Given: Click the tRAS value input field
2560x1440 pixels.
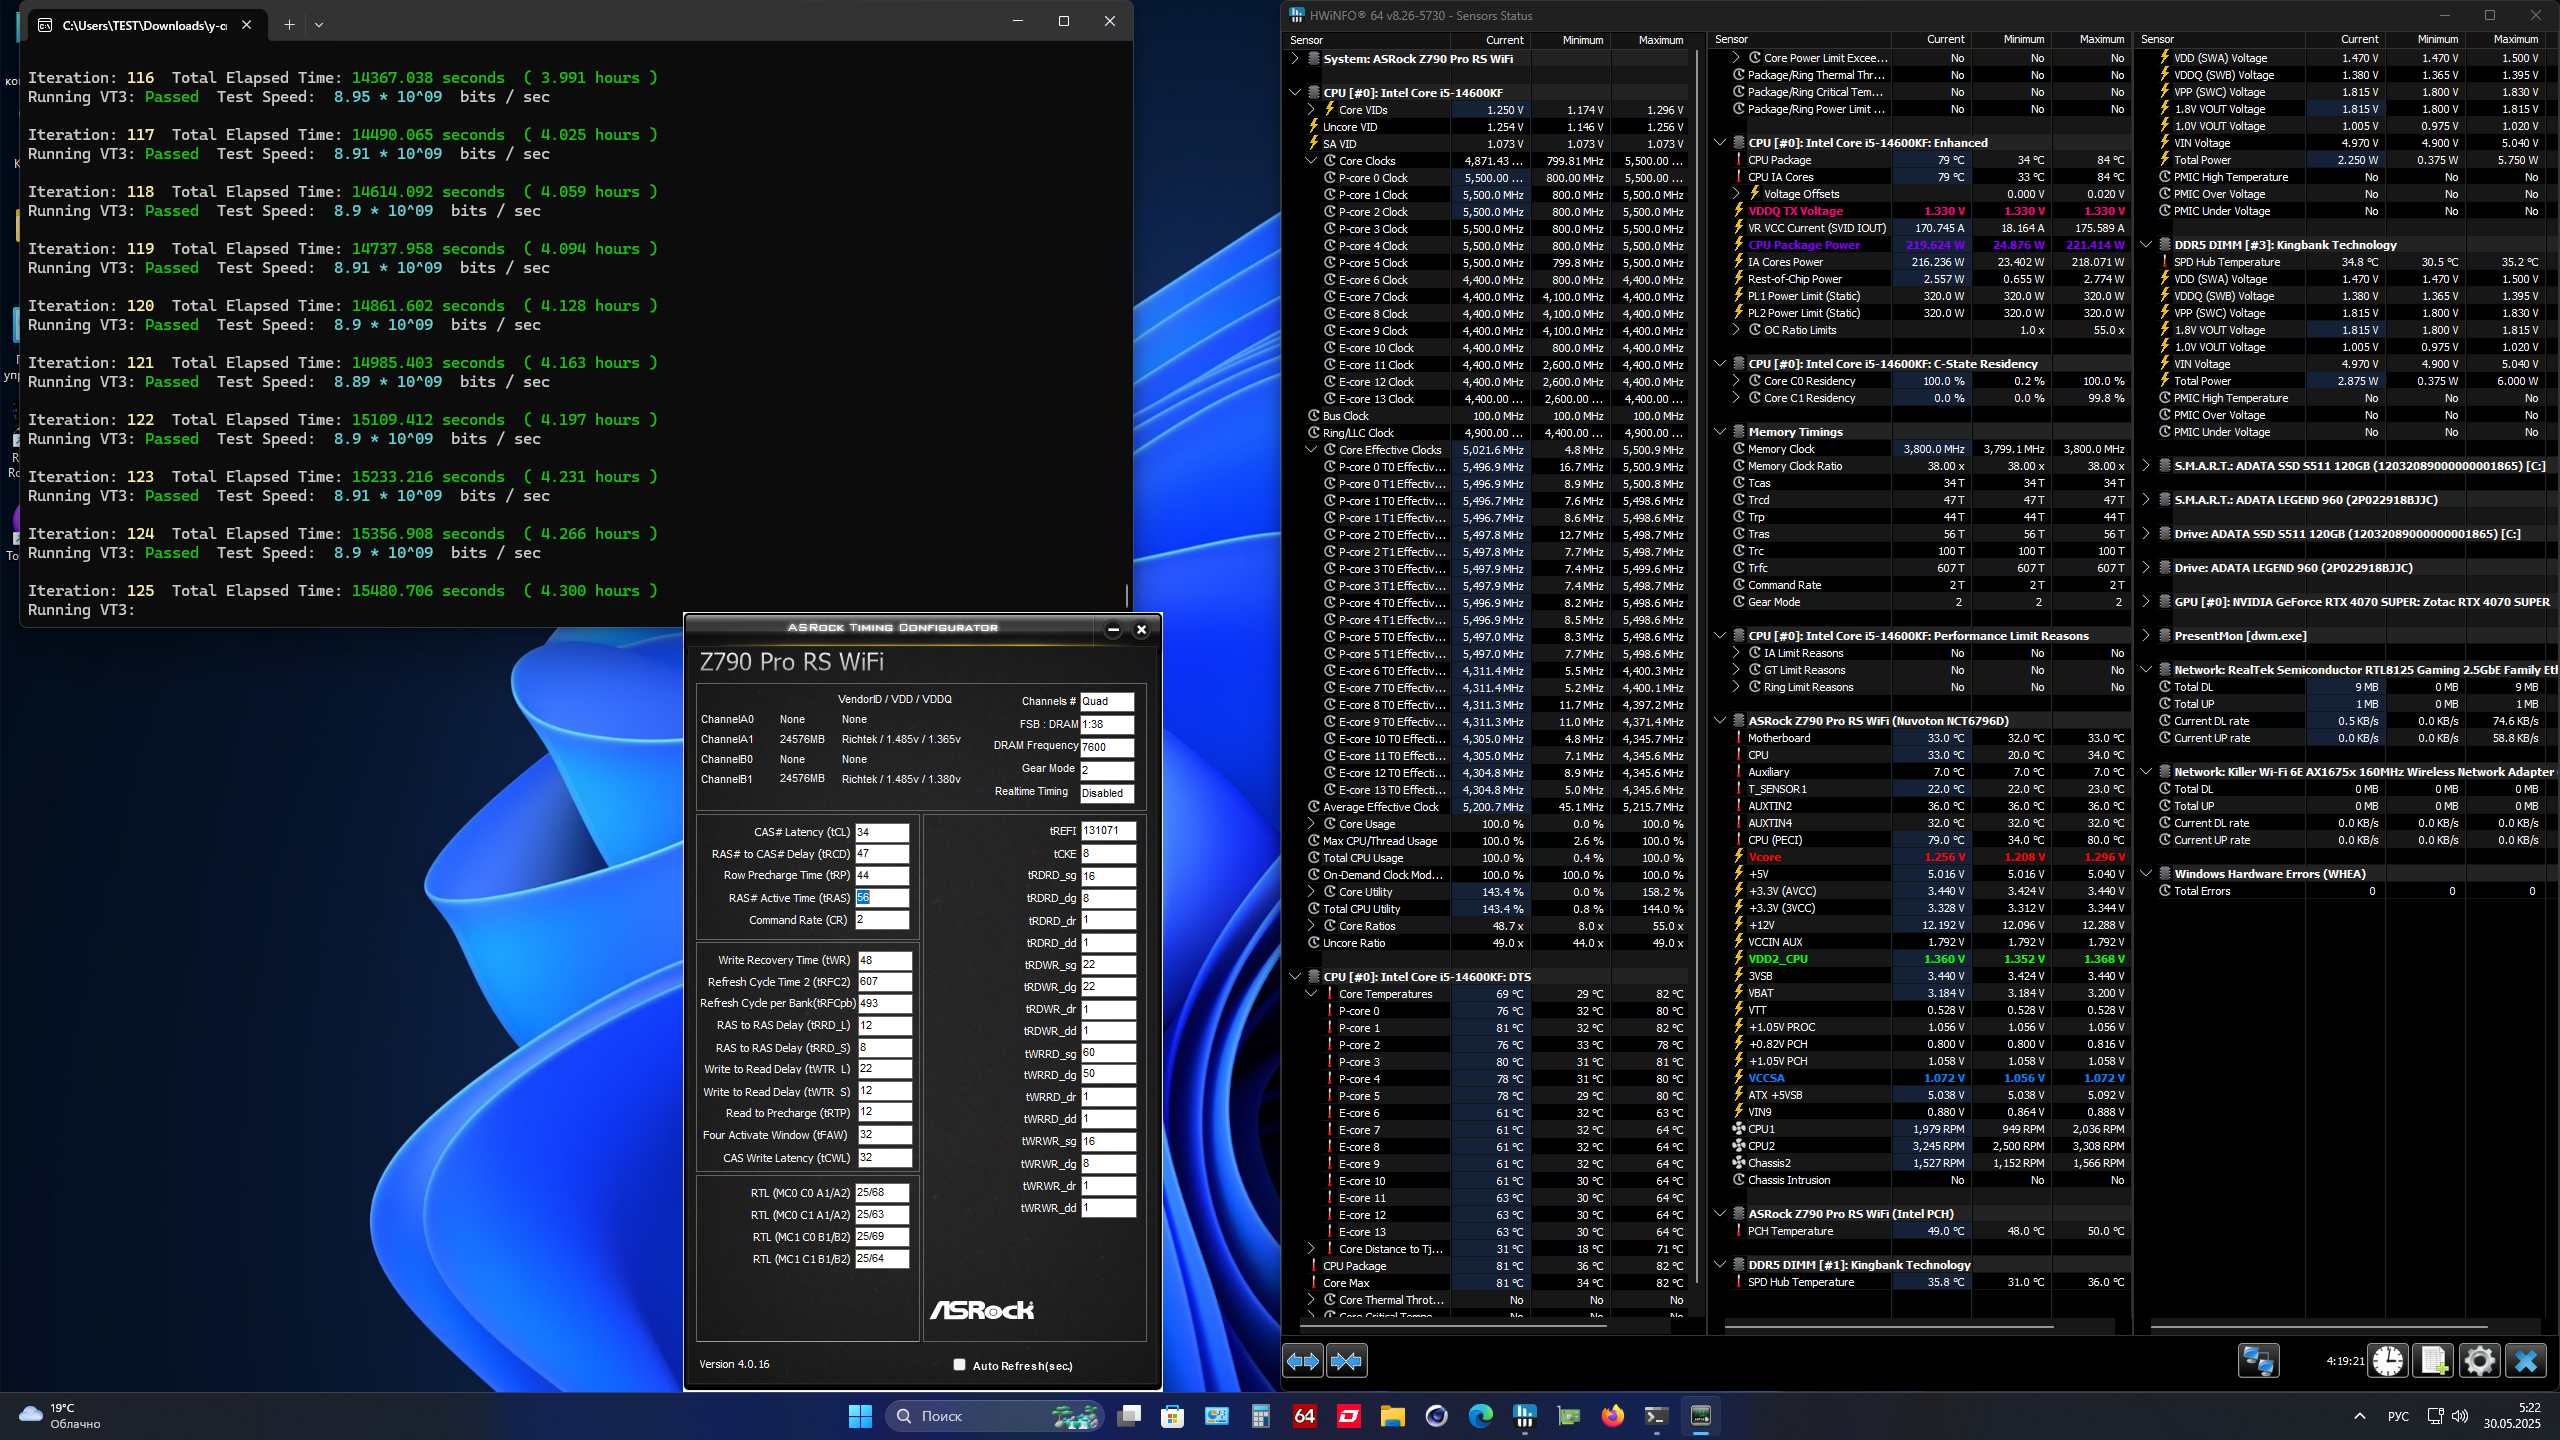Looking at the screenshot, I should (881, 898).
